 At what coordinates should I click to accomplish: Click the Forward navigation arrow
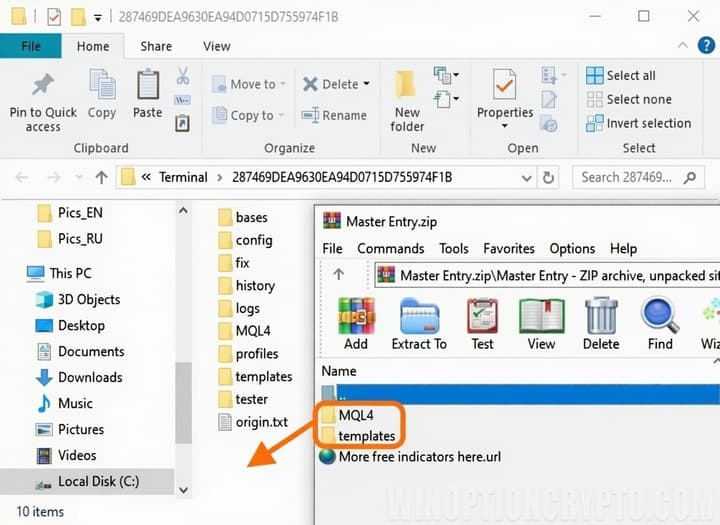(54, 177)
